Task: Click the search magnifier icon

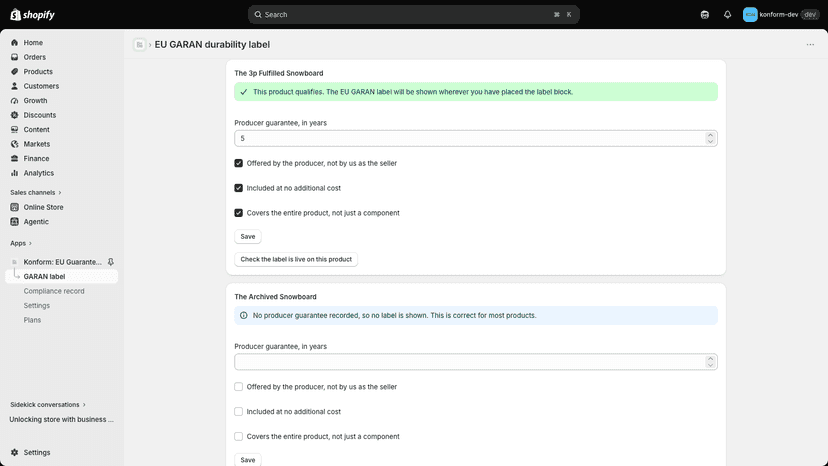Action: click(x=258, y=15)
